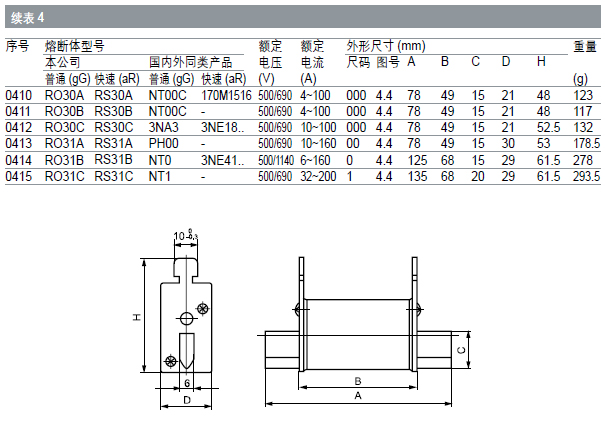This screenshot has width=605, height=425.
Task: Click the 重量 column header
Action: pos(584,46)
